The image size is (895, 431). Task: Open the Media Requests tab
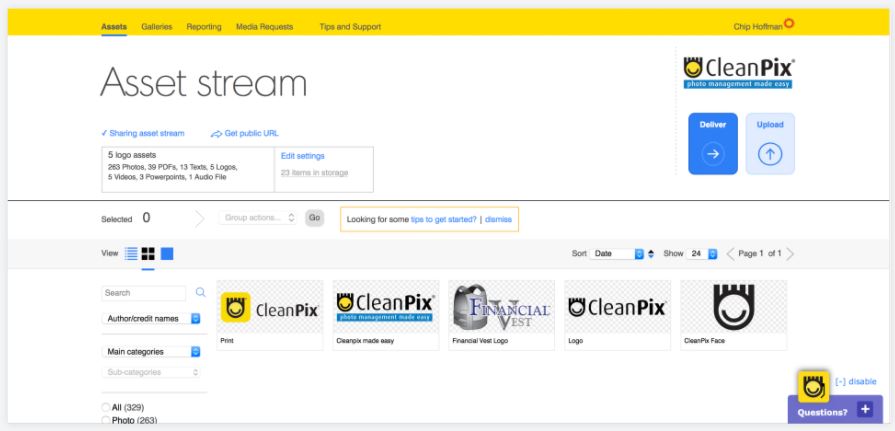coord(264,27)
